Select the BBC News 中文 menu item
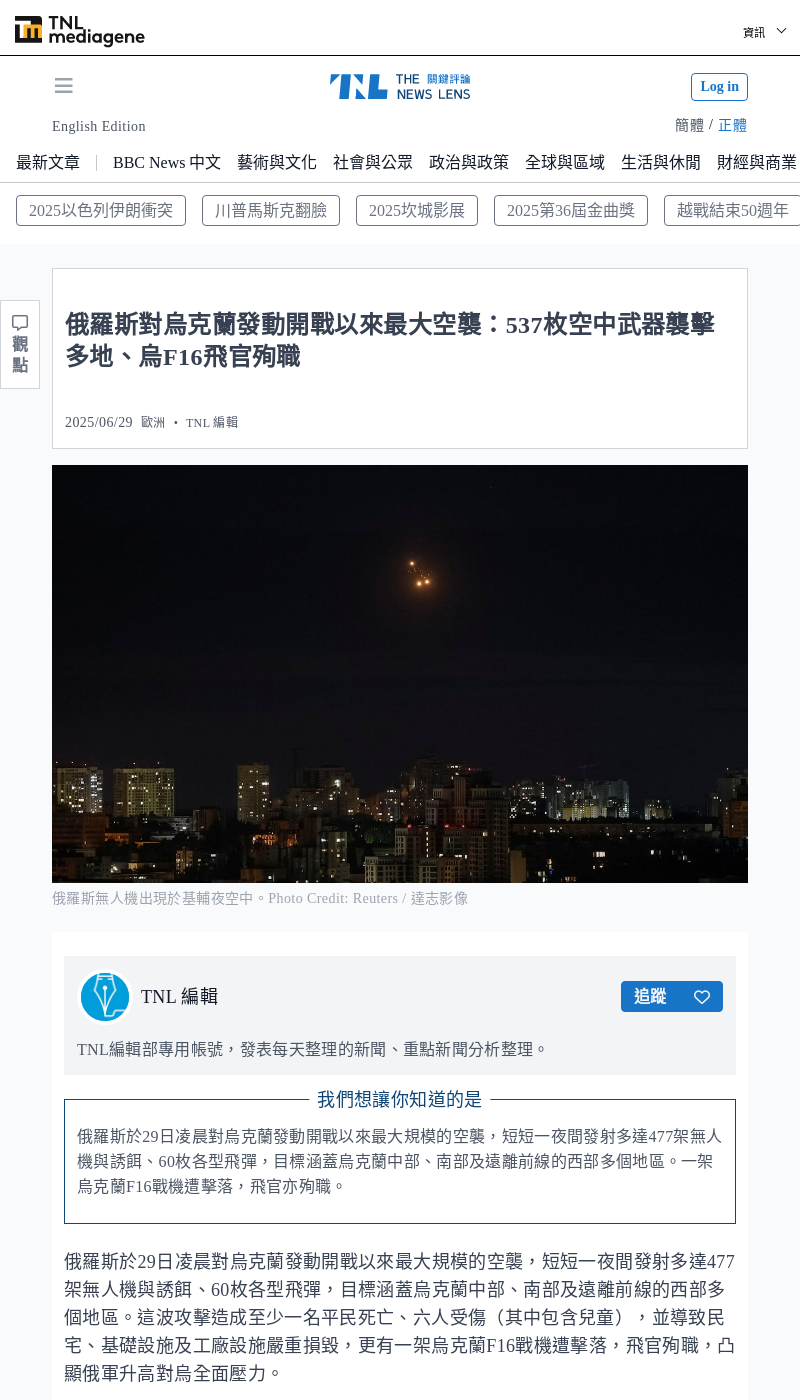800x1400 pixels. point(167,162)
